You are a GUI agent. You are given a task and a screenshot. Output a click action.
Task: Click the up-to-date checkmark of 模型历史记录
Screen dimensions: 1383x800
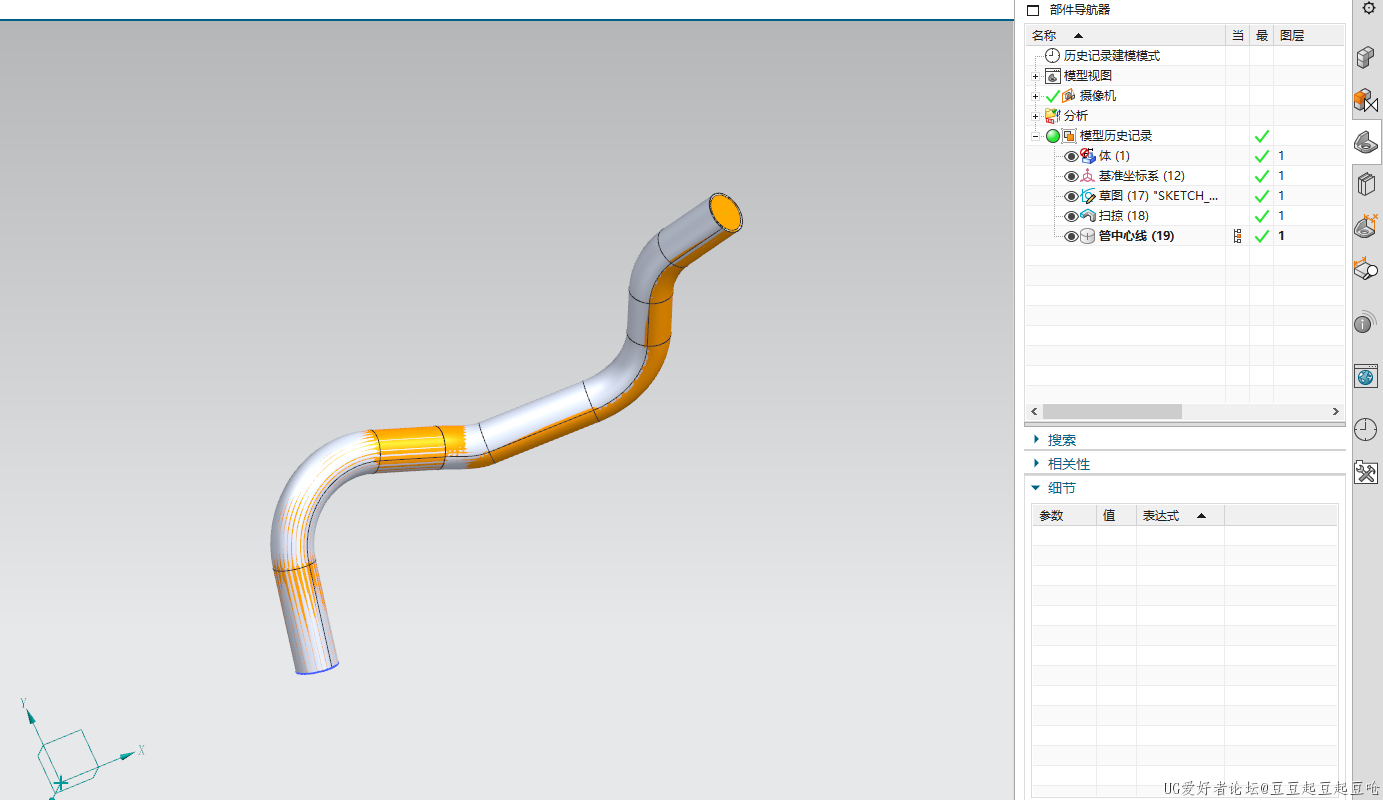(1262, 136)
